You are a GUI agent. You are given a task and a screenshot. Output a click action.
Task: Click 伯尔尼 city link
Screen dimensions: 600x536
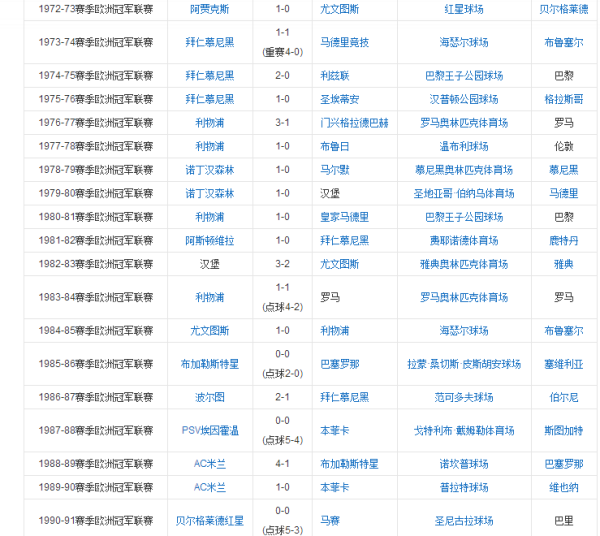(x=564, y=397)
